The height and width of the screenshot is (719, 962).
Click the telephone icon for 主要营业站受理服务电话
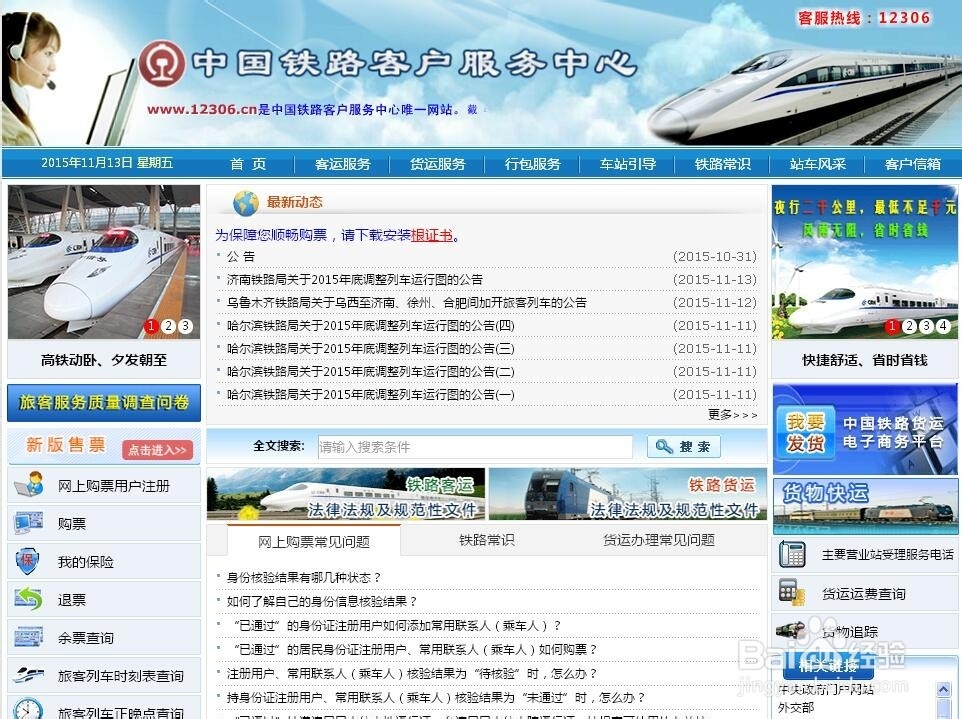[792, 554]
